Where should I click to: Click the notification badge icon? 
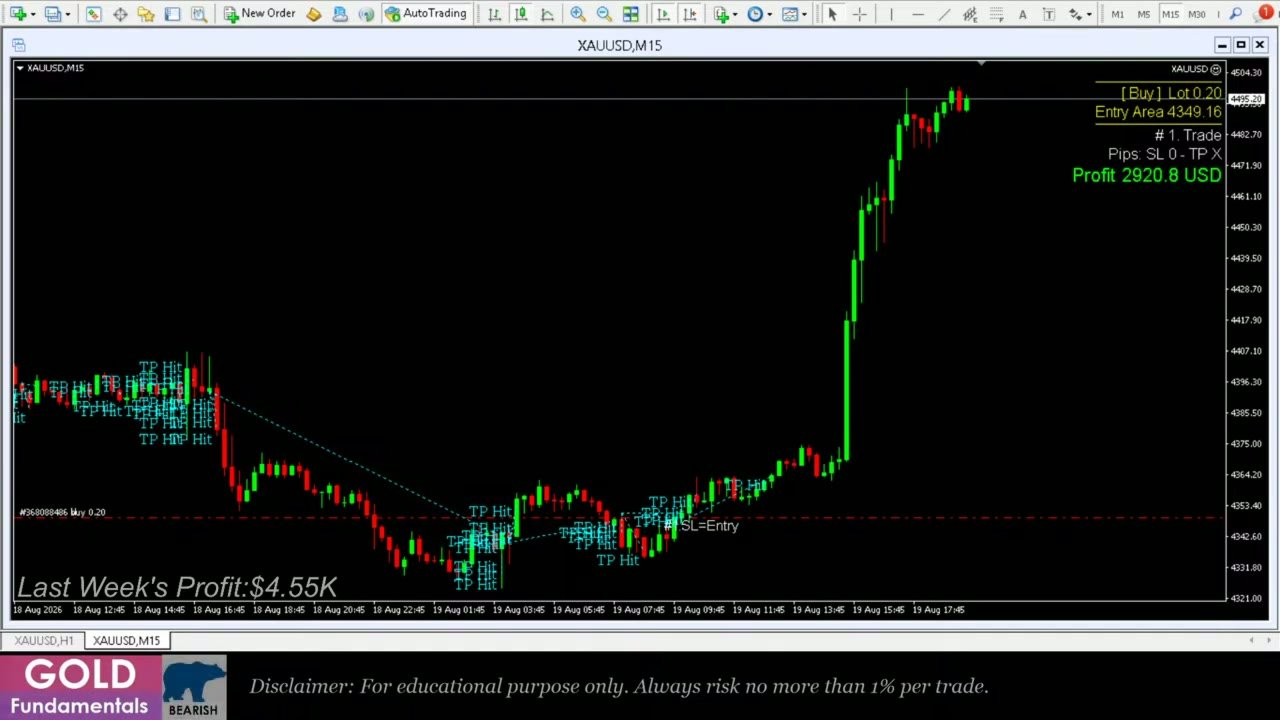1265,14
